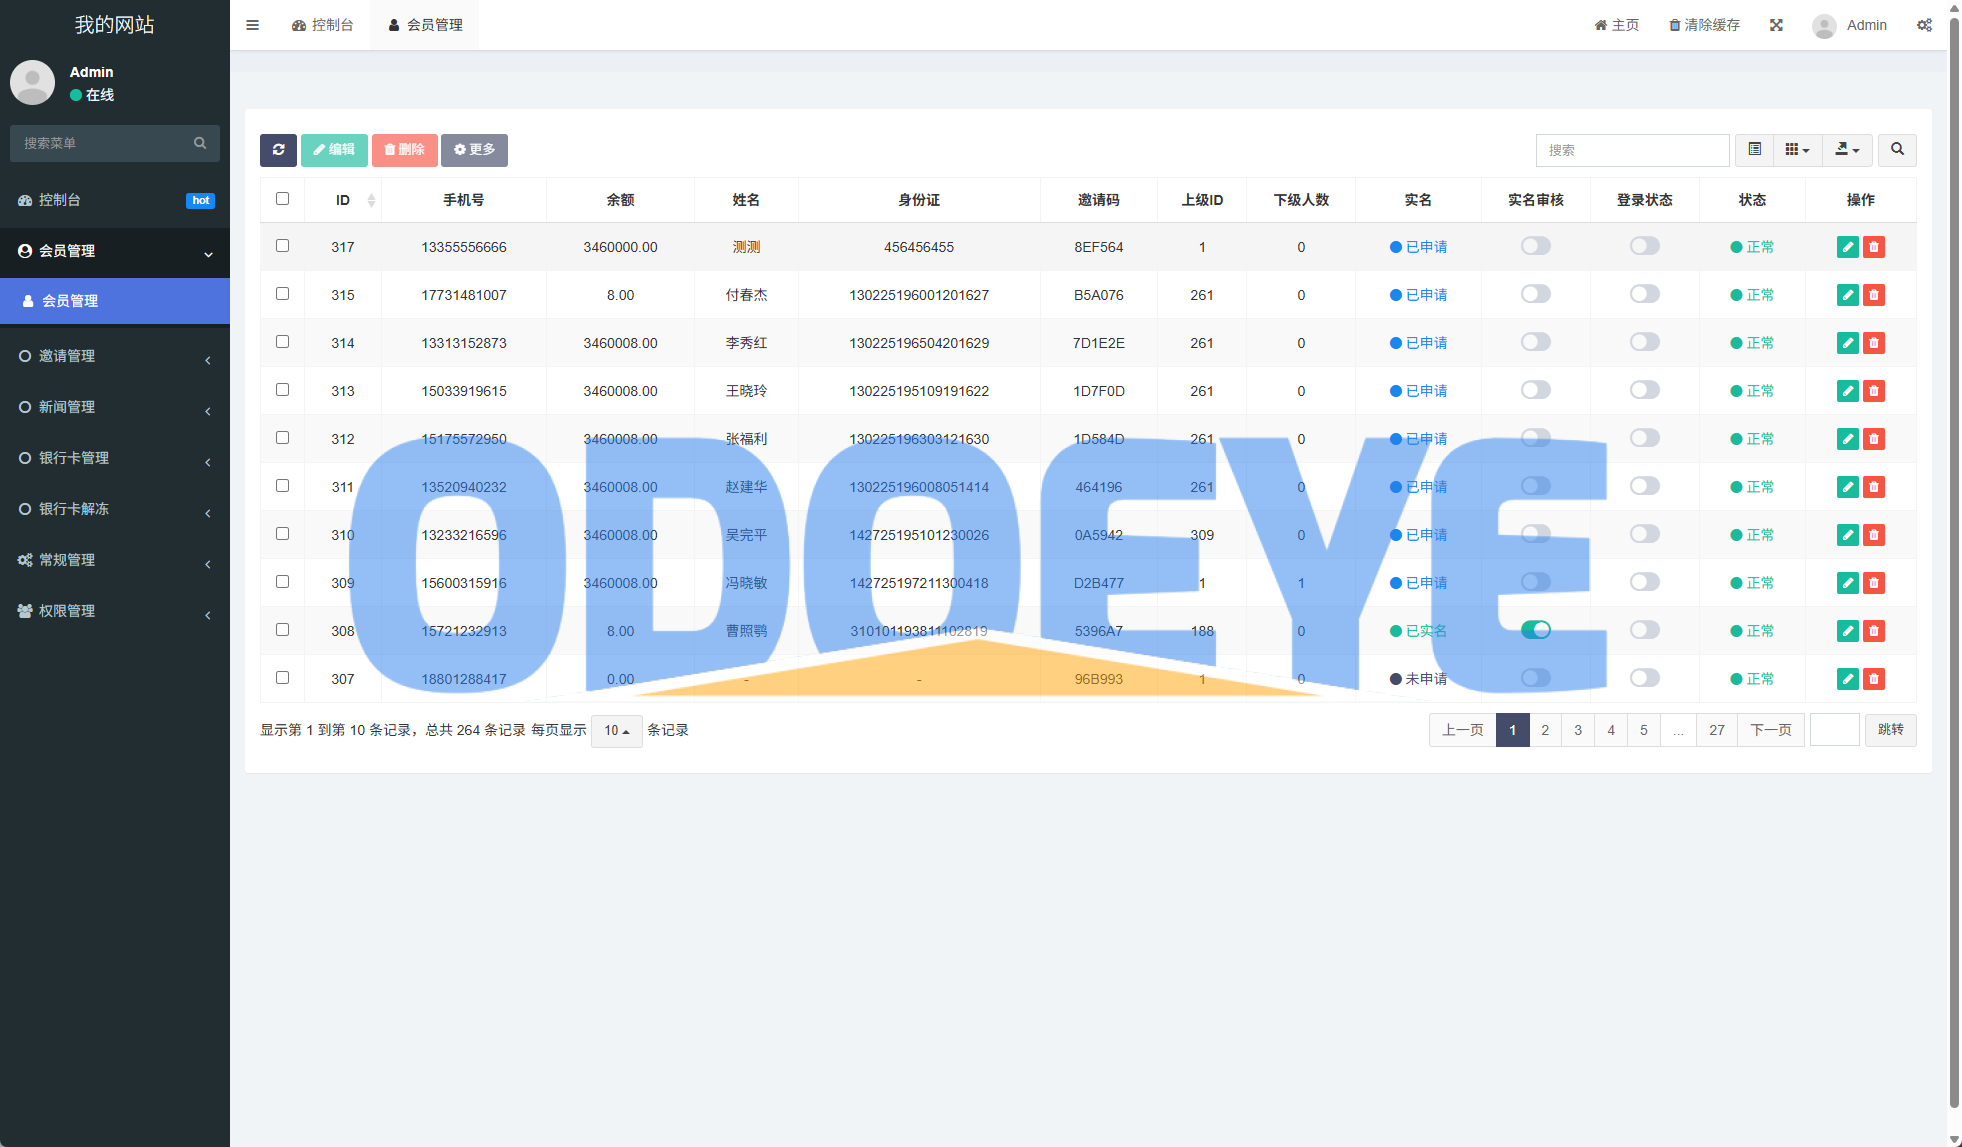The image size is (1962, 1147).
Task: Switch to the 控制台 tab in top bar
Action: [323, 25]
